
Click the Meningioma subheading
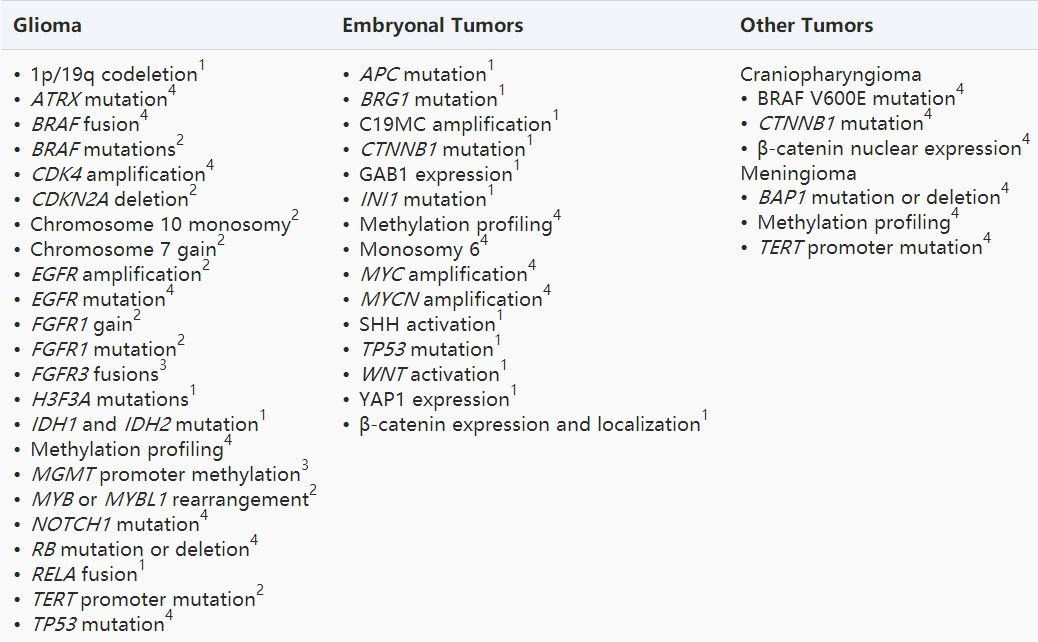(798, 174)
